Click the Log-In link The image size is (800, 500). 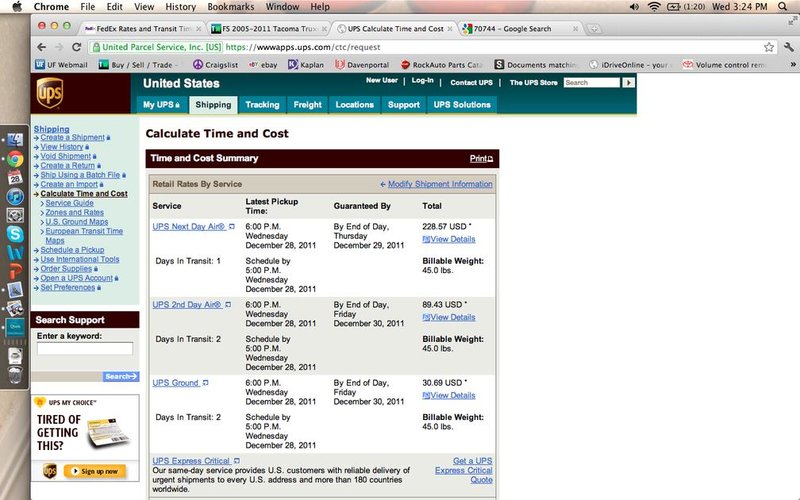(x=422, y=81)
